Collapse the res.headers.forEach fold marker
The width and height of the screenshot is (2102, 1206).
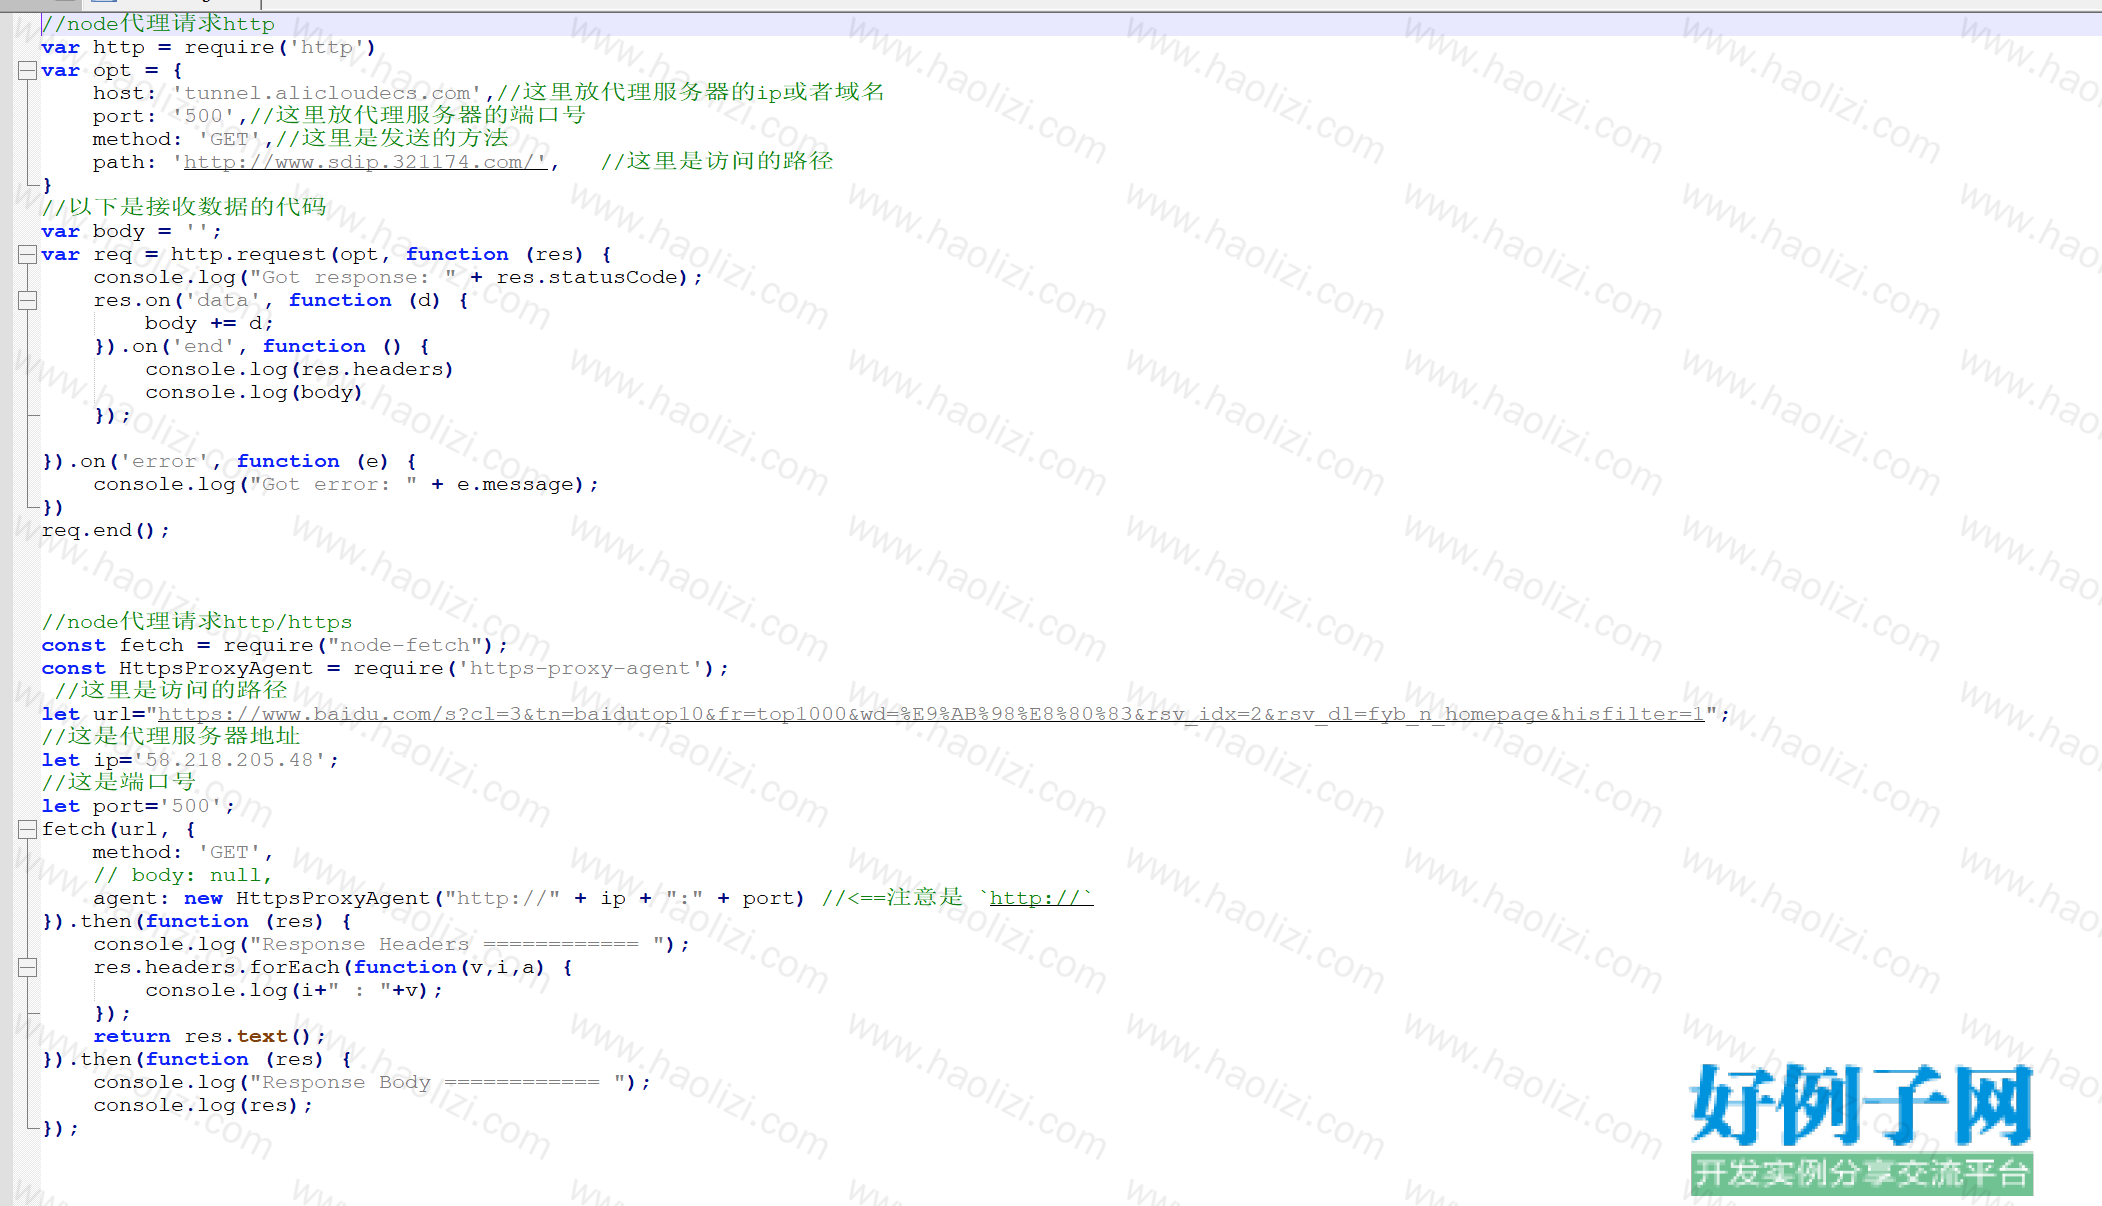(x=28, y=967)
